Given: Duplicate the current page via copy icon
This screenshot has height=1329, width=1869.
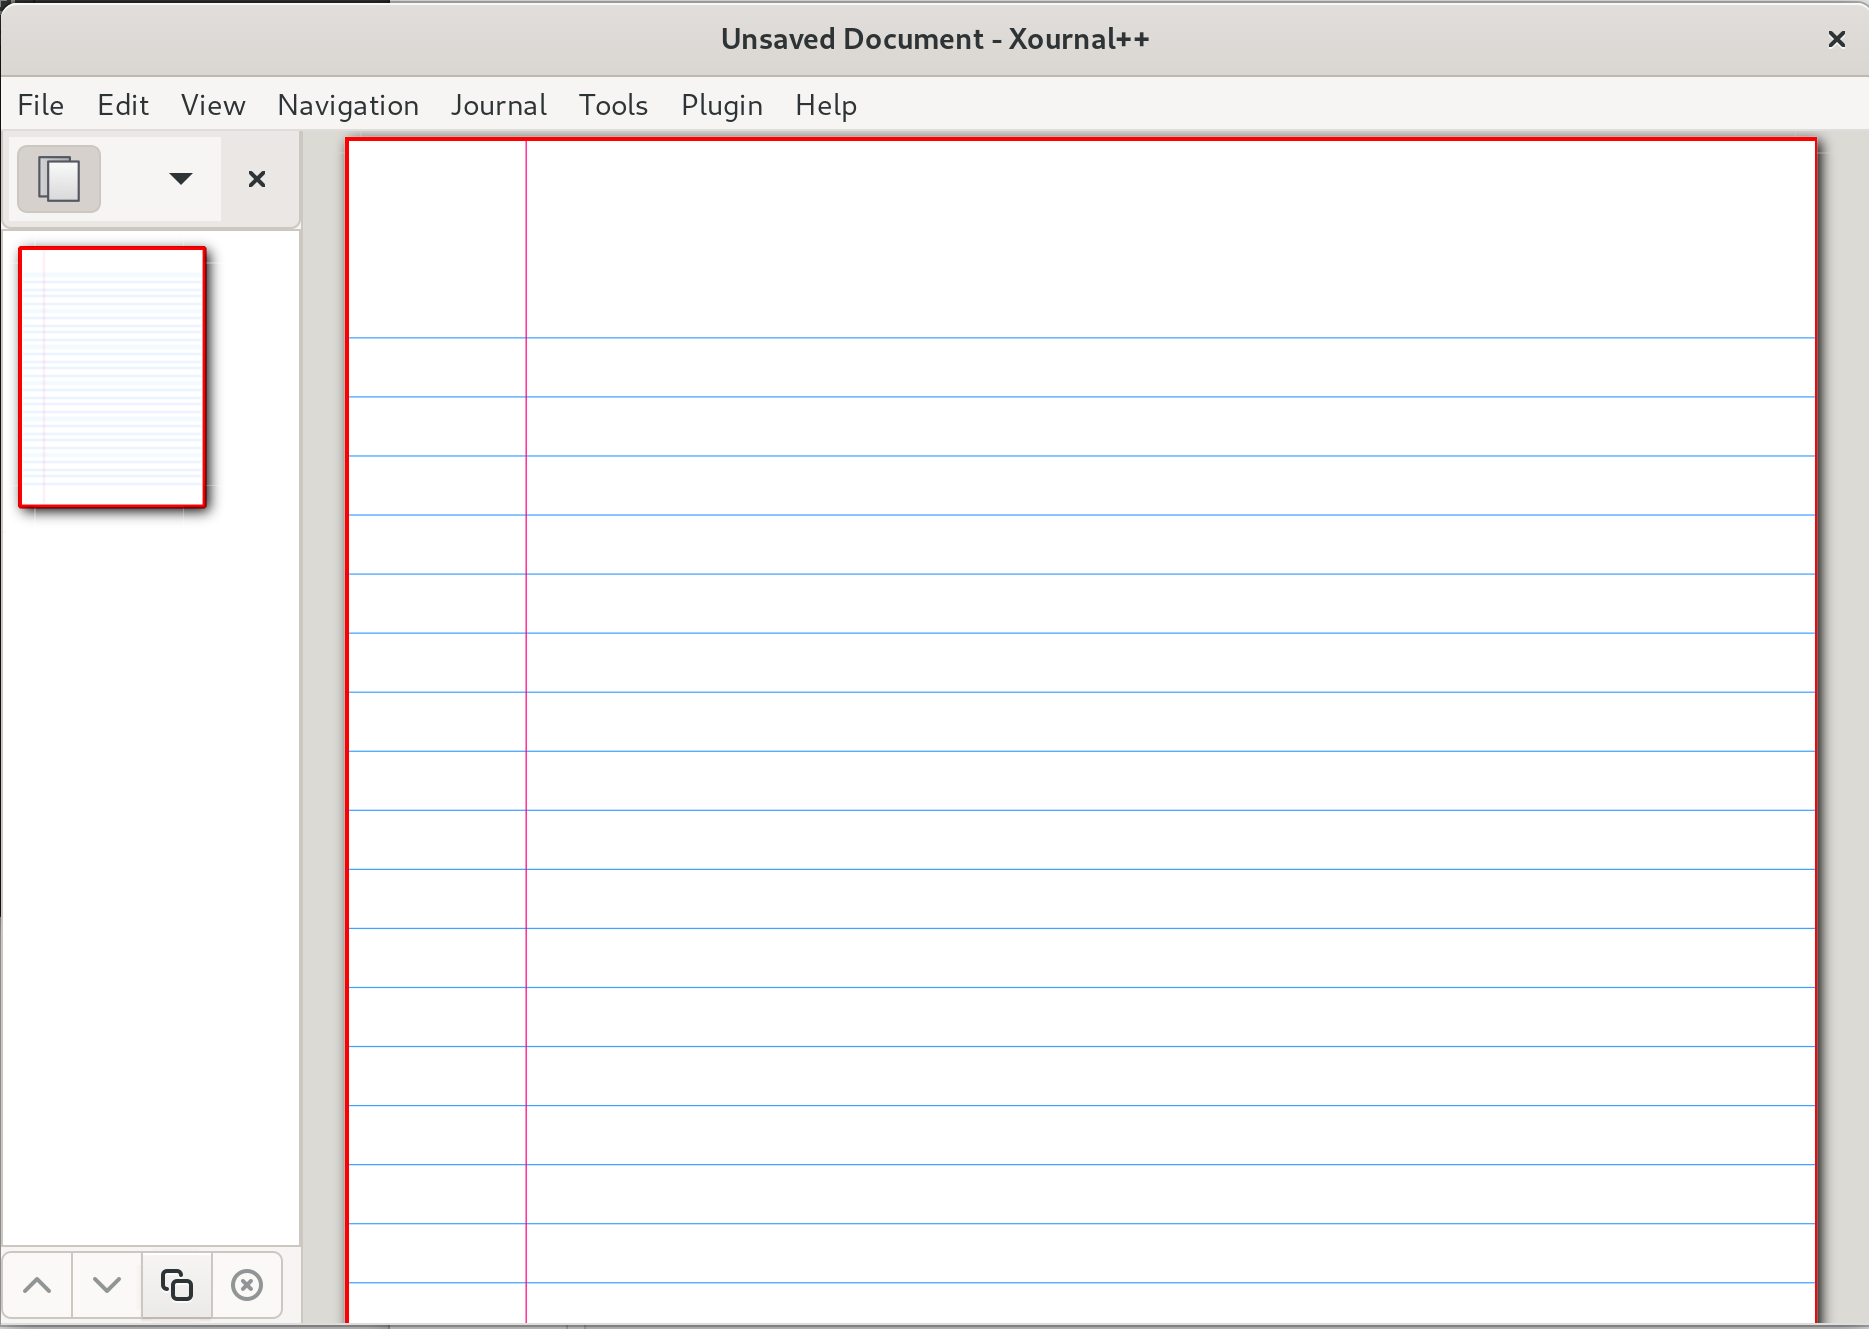Looking at the screenshot, I should (177, 1285).
